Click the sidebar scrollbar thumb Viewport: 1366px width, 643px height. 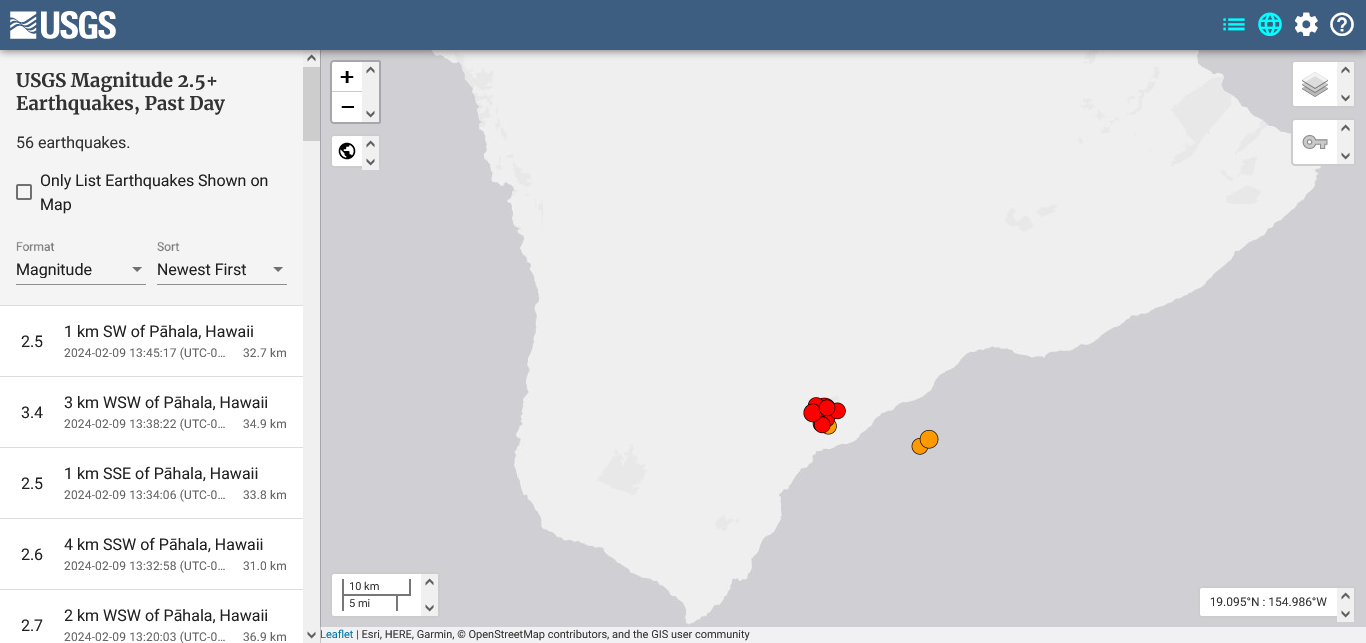(x=311, y=104)
